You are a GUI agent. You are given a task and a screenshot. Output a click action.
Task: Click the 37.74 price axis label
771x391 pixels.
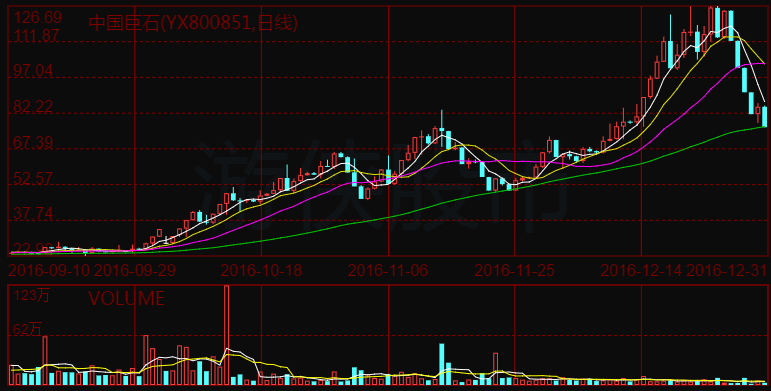point(33,213)
